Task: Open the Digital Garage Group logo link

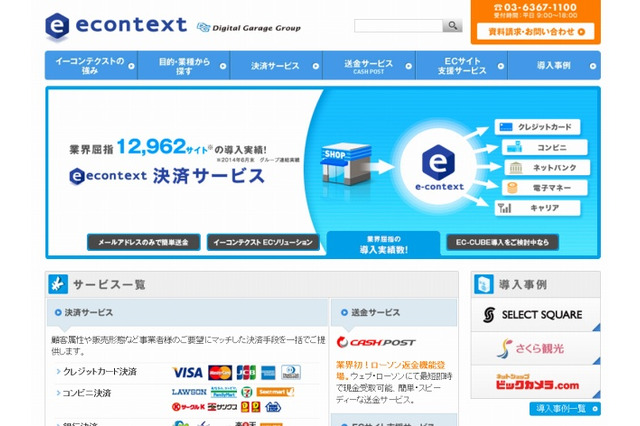Action: (x=249, y=28)
